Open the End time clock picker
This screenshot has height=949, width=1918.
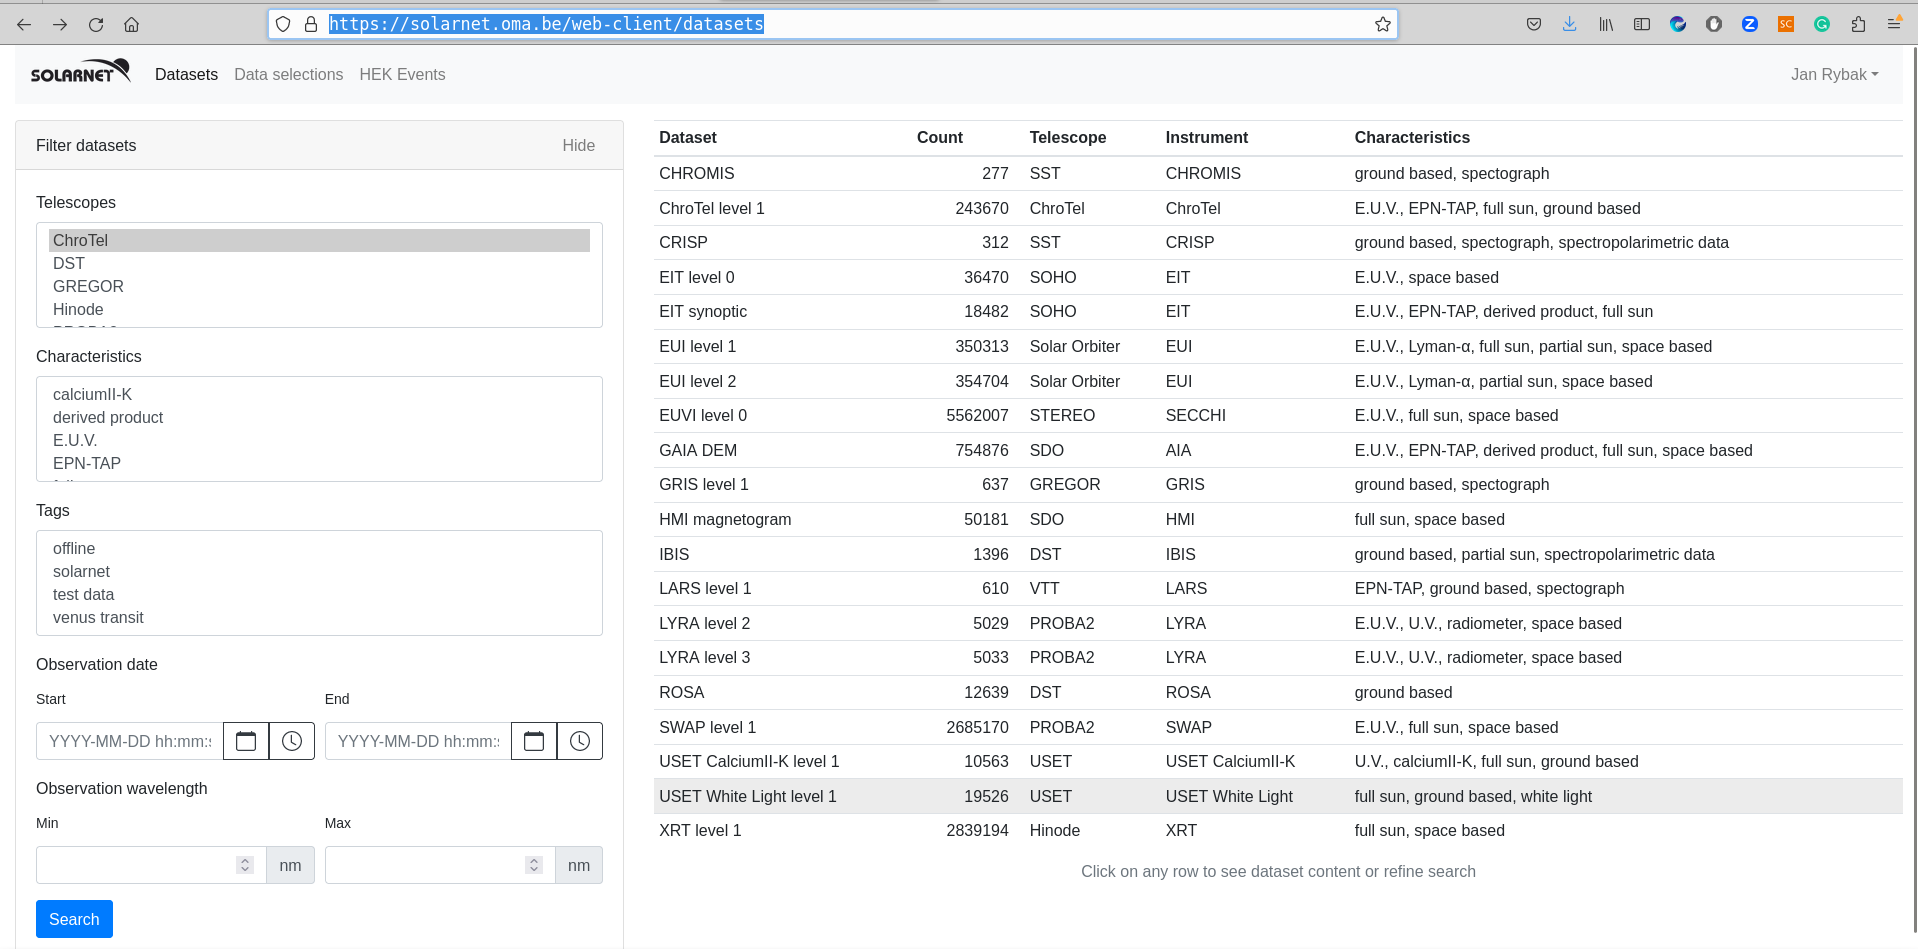580,741
